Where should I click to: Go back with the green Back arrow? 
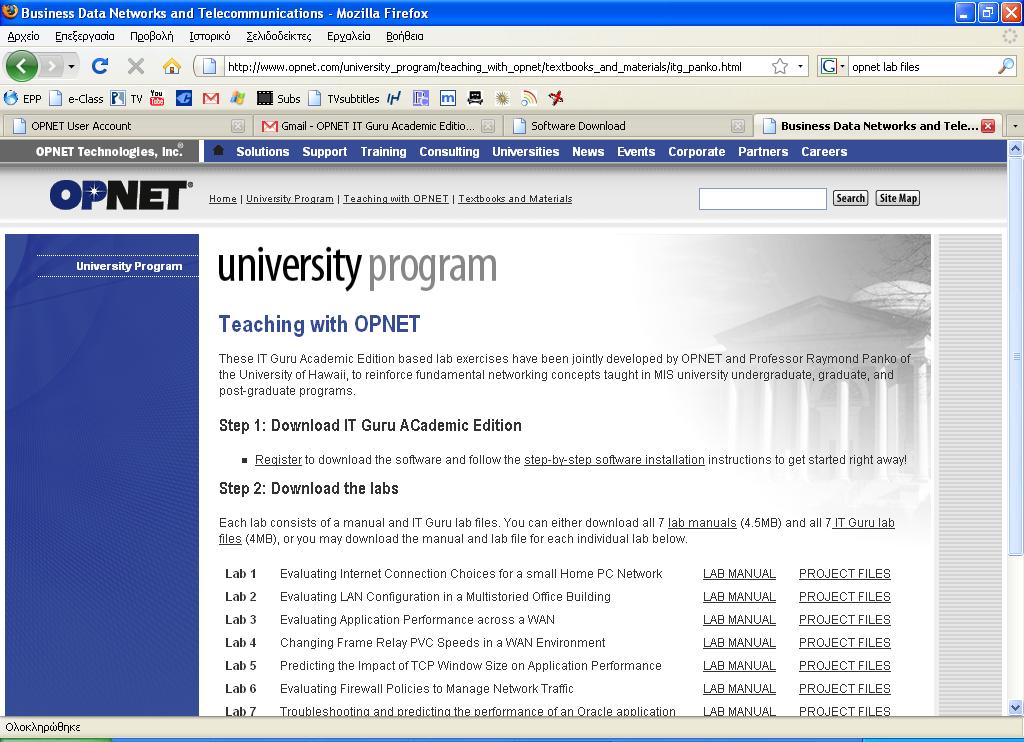pyautogui.click(x=22, y=66)
